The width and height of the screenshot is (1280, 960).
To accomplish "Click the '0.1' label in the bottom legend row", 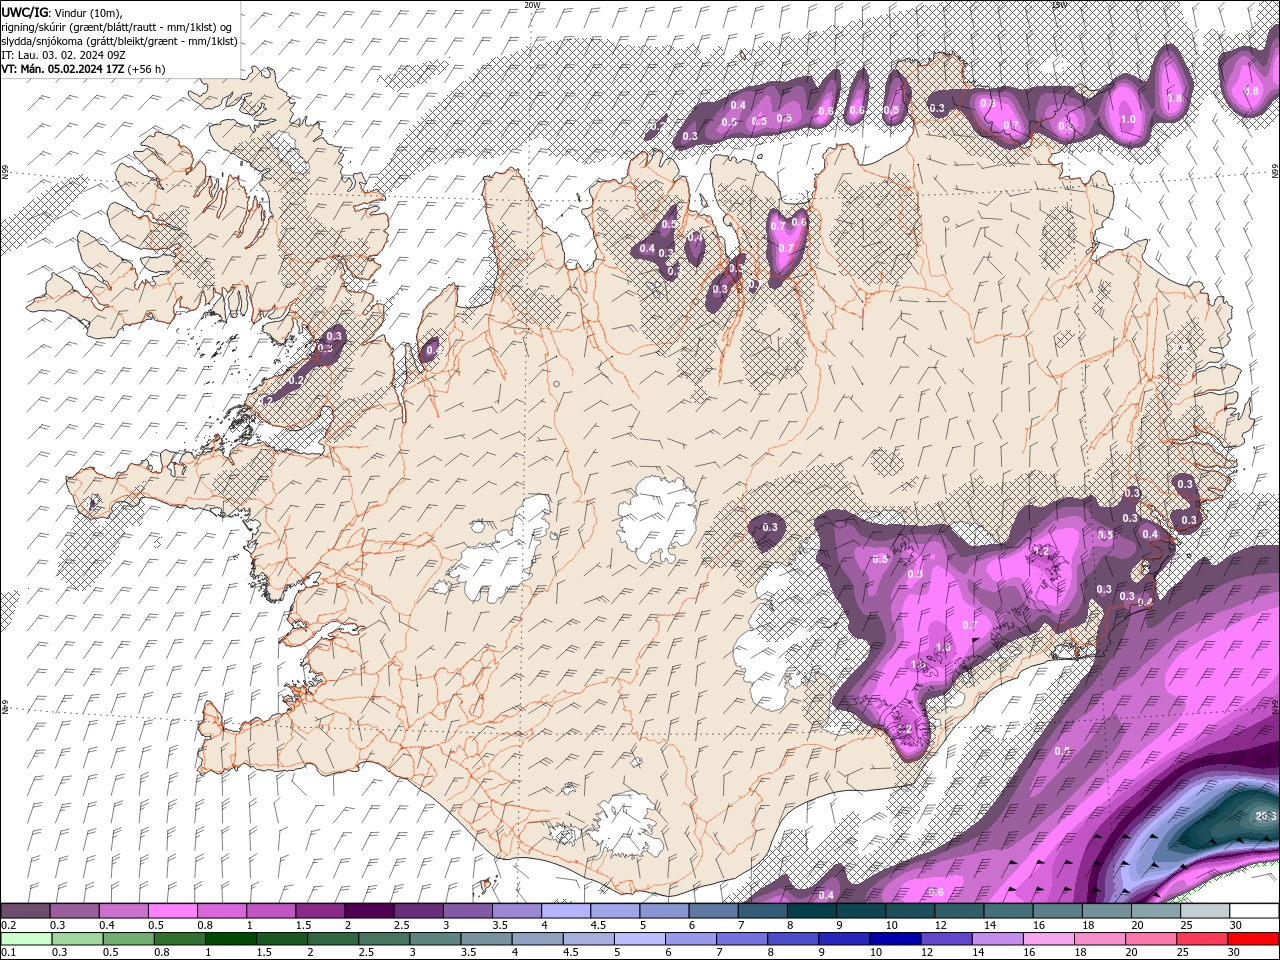I will [8, 953].
